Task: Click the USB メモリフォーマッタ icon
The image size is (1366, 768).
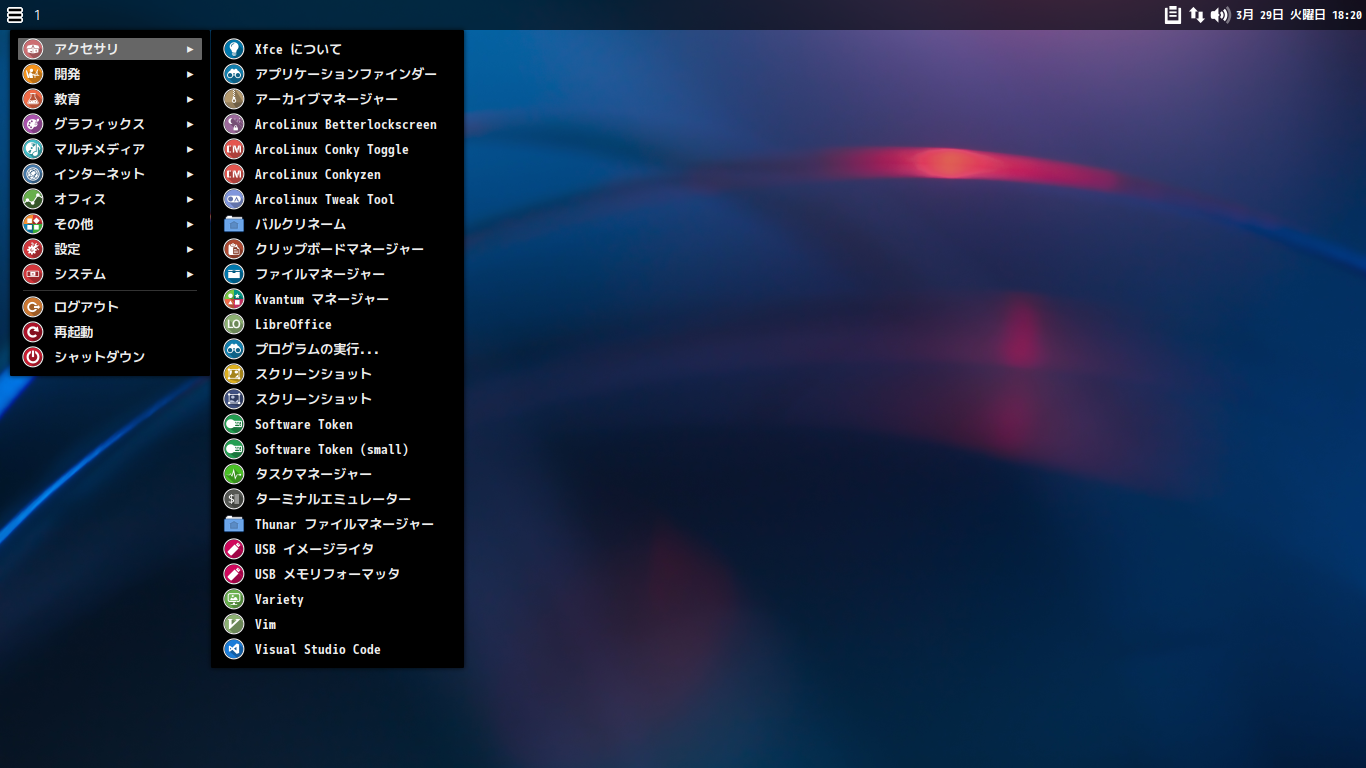Action: pyautogui.click(x=233, y=574)
